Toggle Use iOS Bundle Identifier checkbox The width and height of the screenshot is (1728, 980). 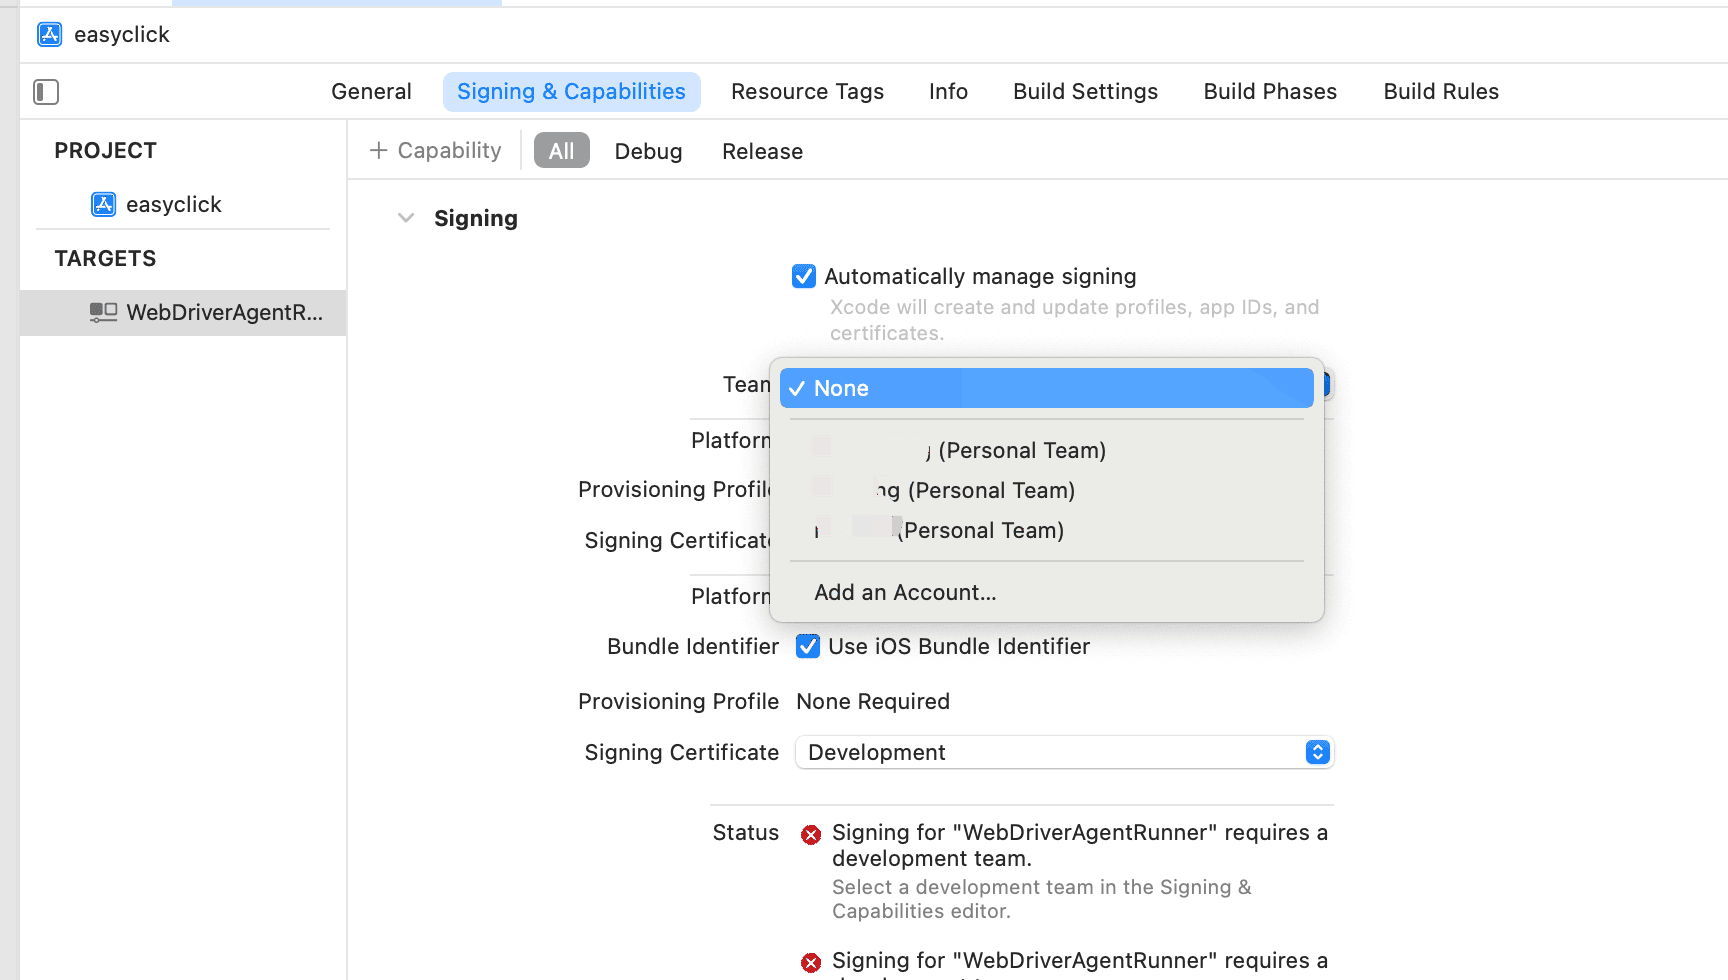point(808,647)
